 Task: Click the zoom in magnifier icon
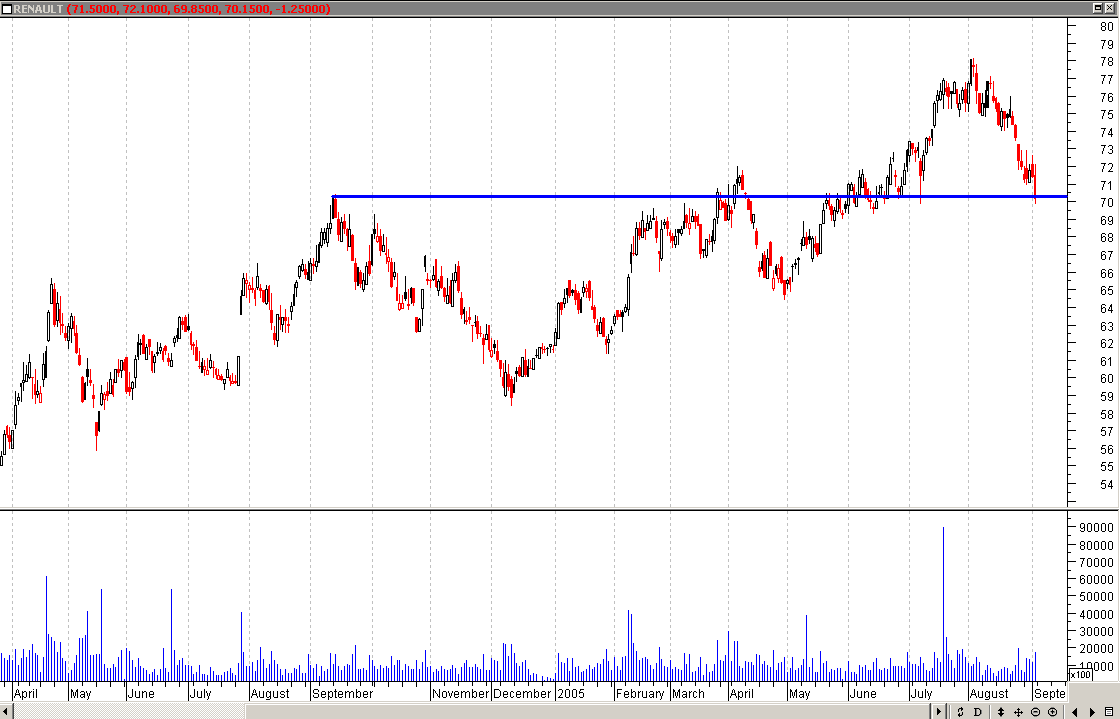[1052, 712]
